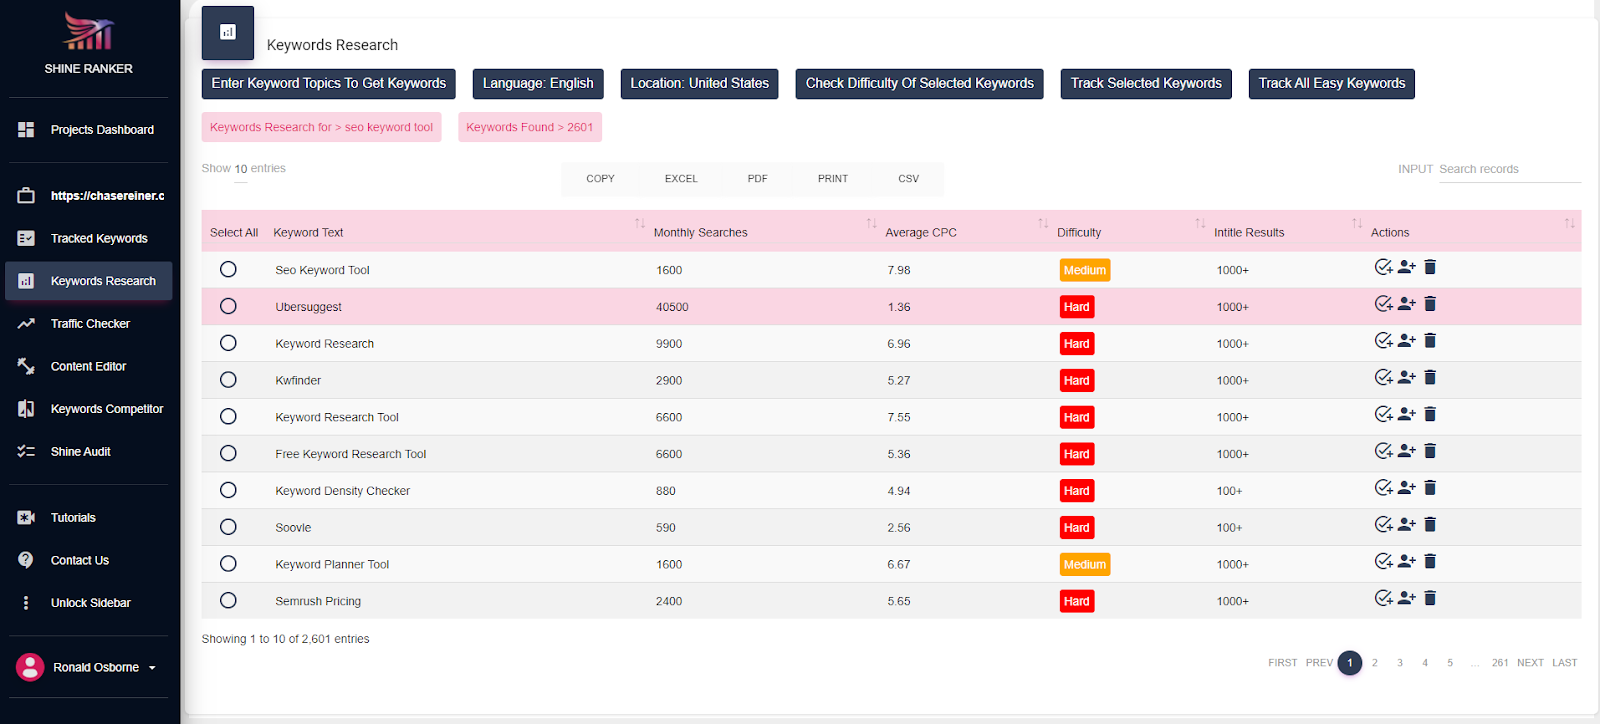1600x724 pixels.
Task: Click the Shine Audit checklist icon
Action: 26,452
